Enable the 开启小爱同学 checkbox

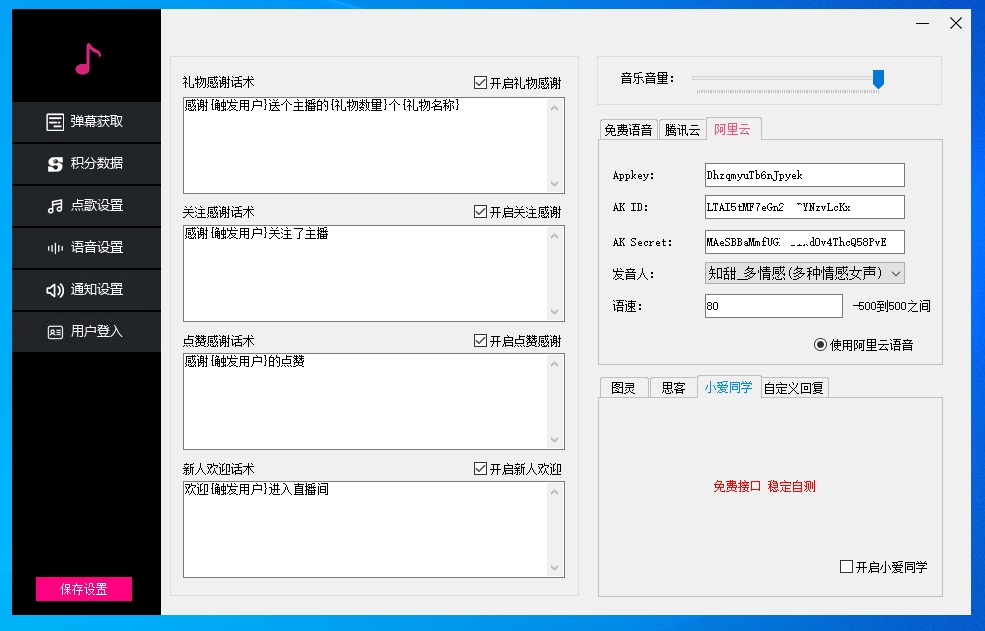point(847,567)
